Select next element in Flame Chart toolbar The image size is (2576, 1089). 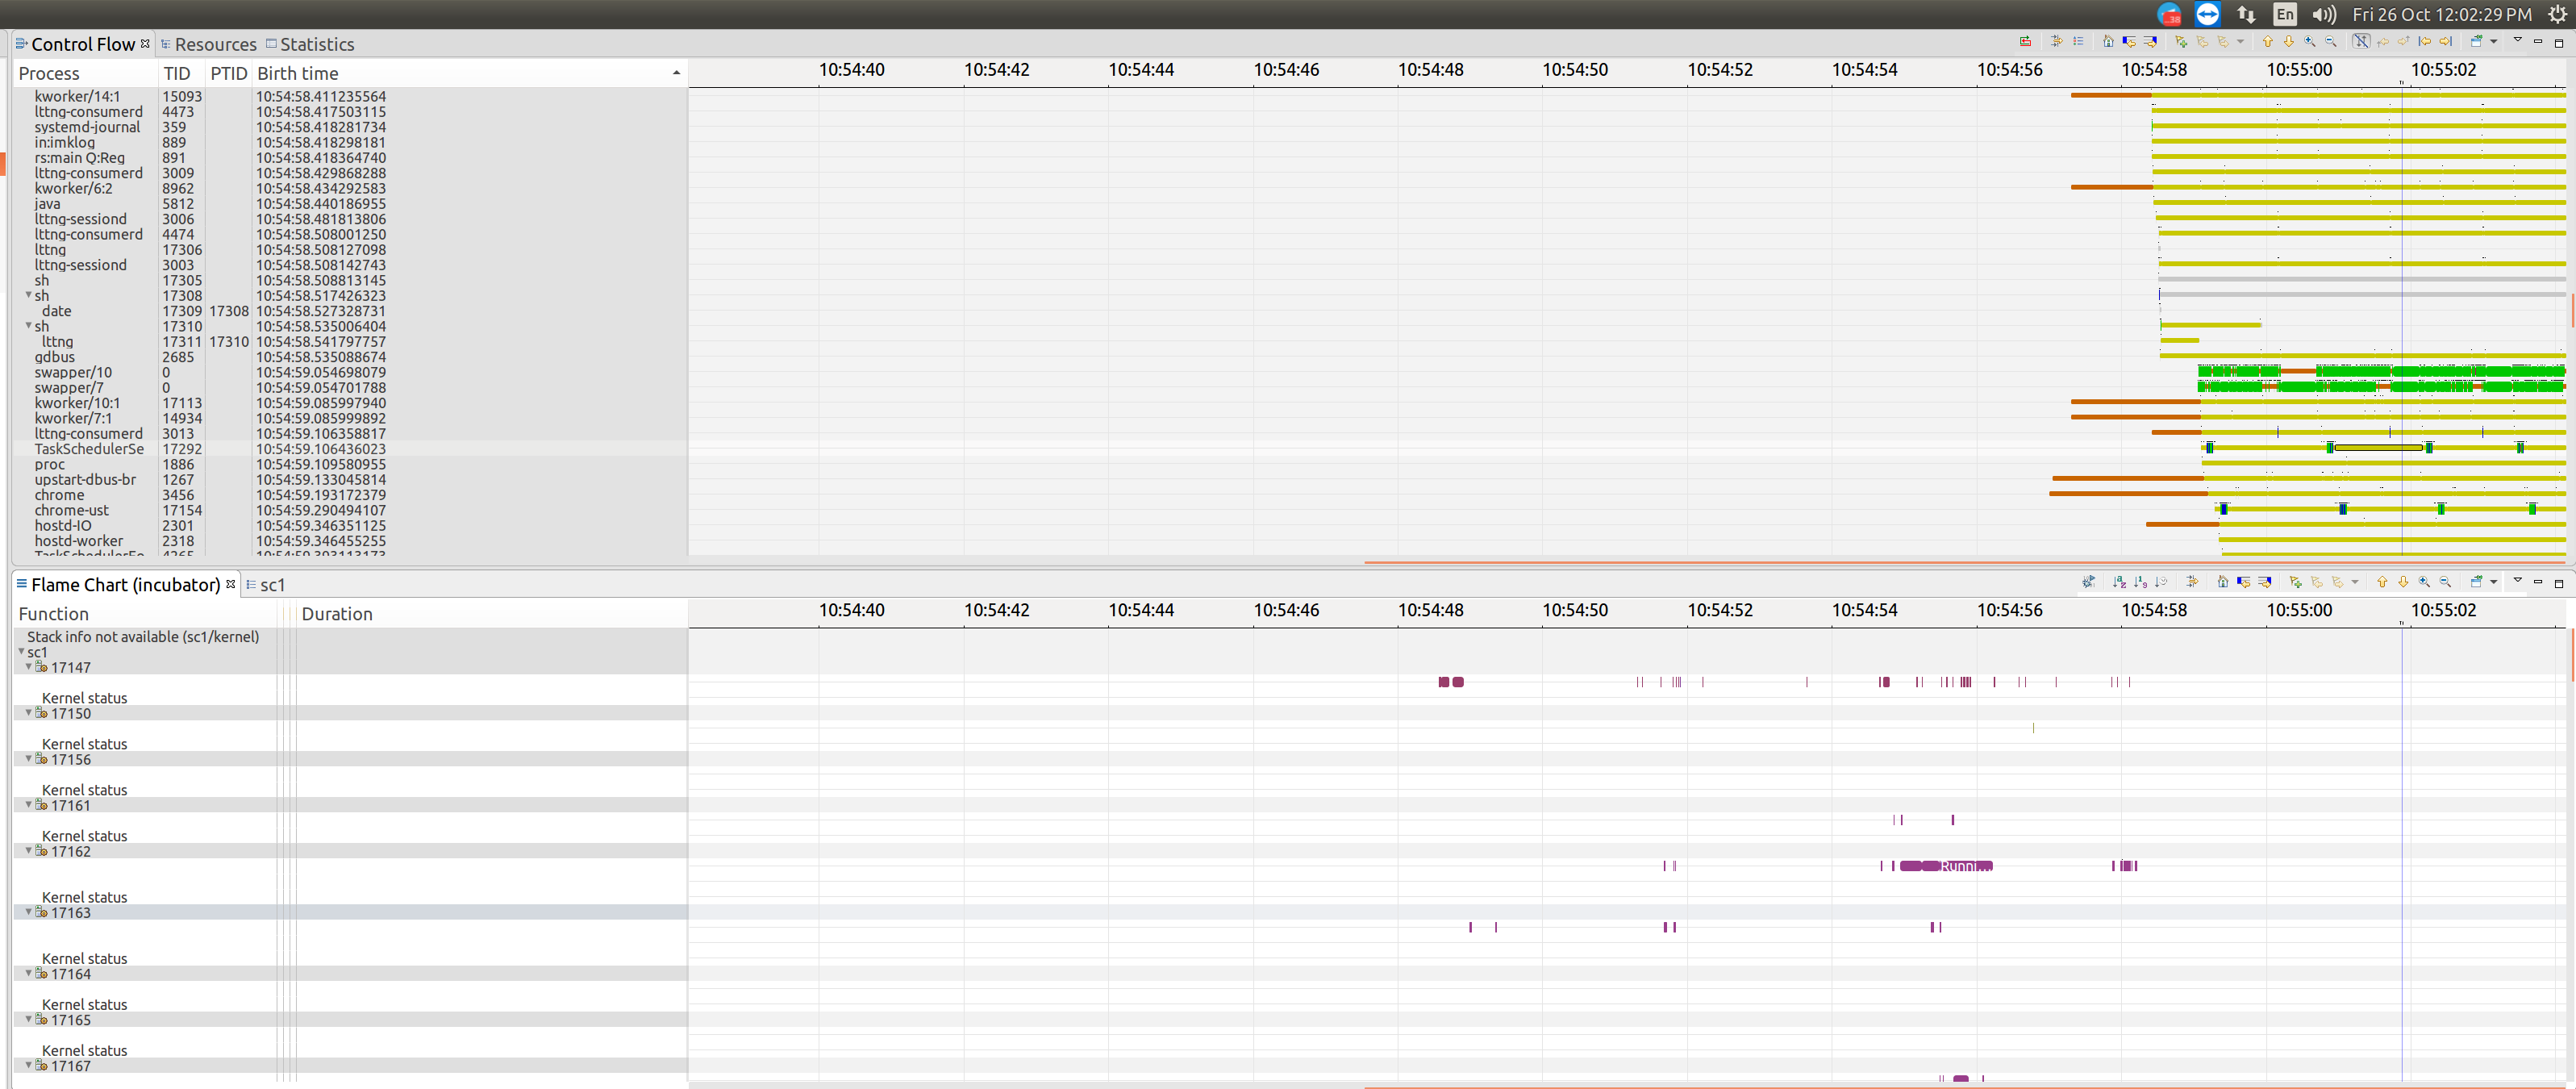[x=2403, y=582]
